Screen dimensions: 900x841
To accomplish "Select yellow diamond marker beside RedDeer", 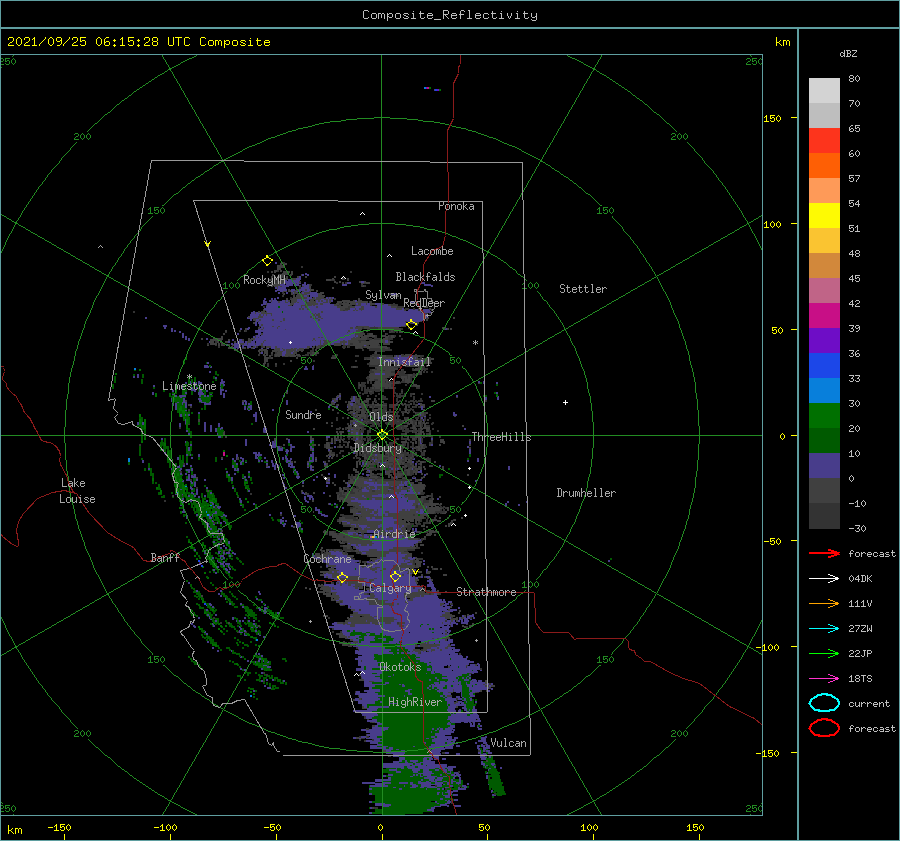I will (411, 324).
